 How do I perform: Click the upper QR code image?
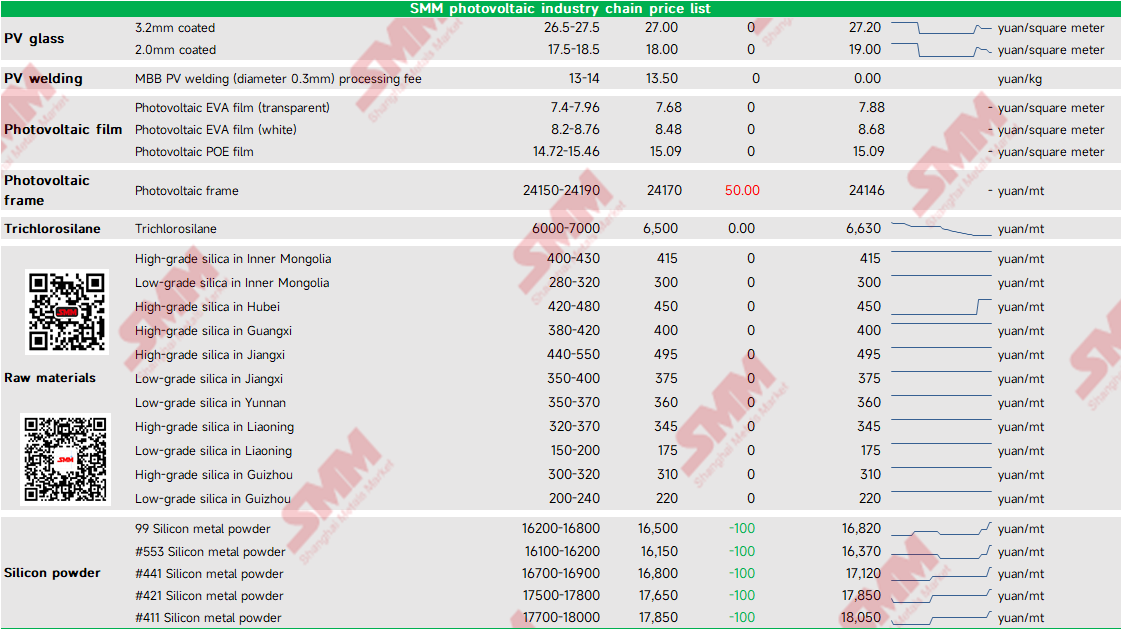(67, 312)
